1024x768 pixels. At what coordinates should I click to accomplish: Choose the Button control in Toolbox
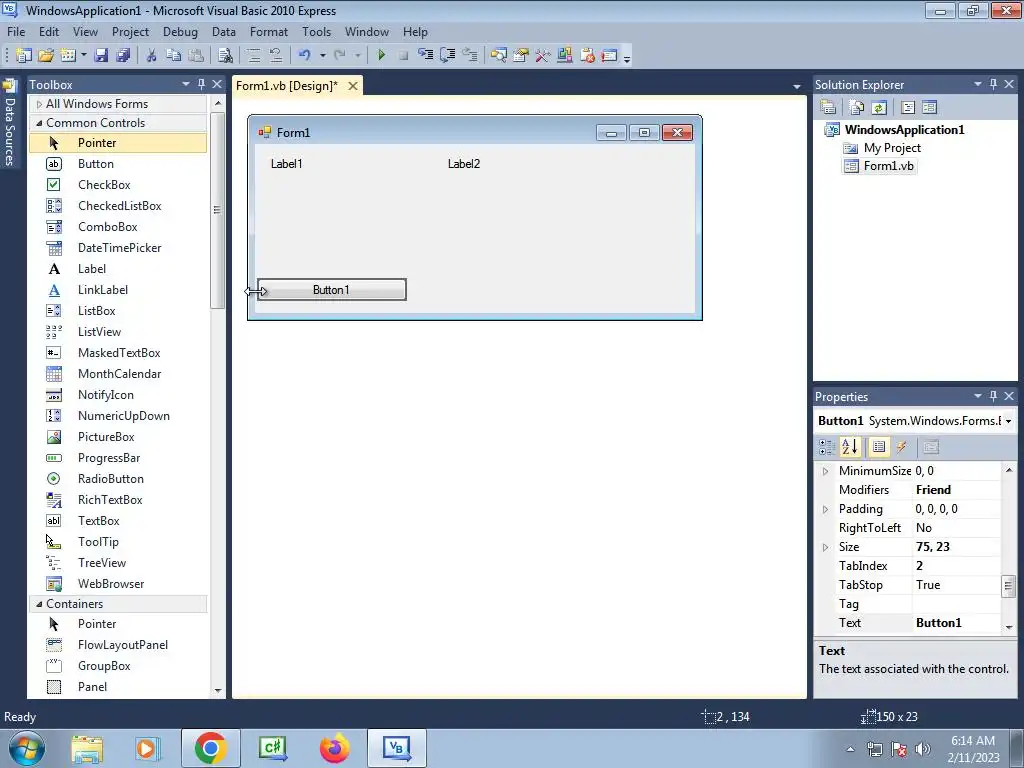(118, 164)
